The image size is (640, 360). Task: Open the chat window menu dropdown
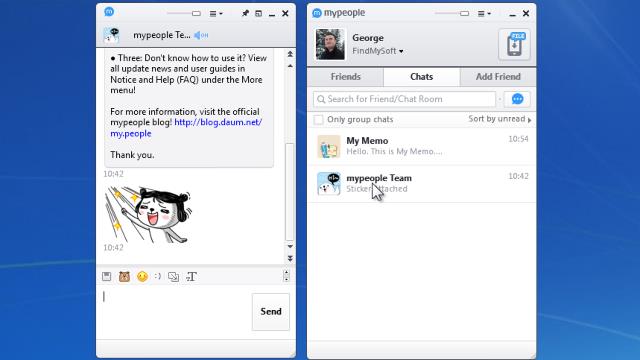point(216,13)
